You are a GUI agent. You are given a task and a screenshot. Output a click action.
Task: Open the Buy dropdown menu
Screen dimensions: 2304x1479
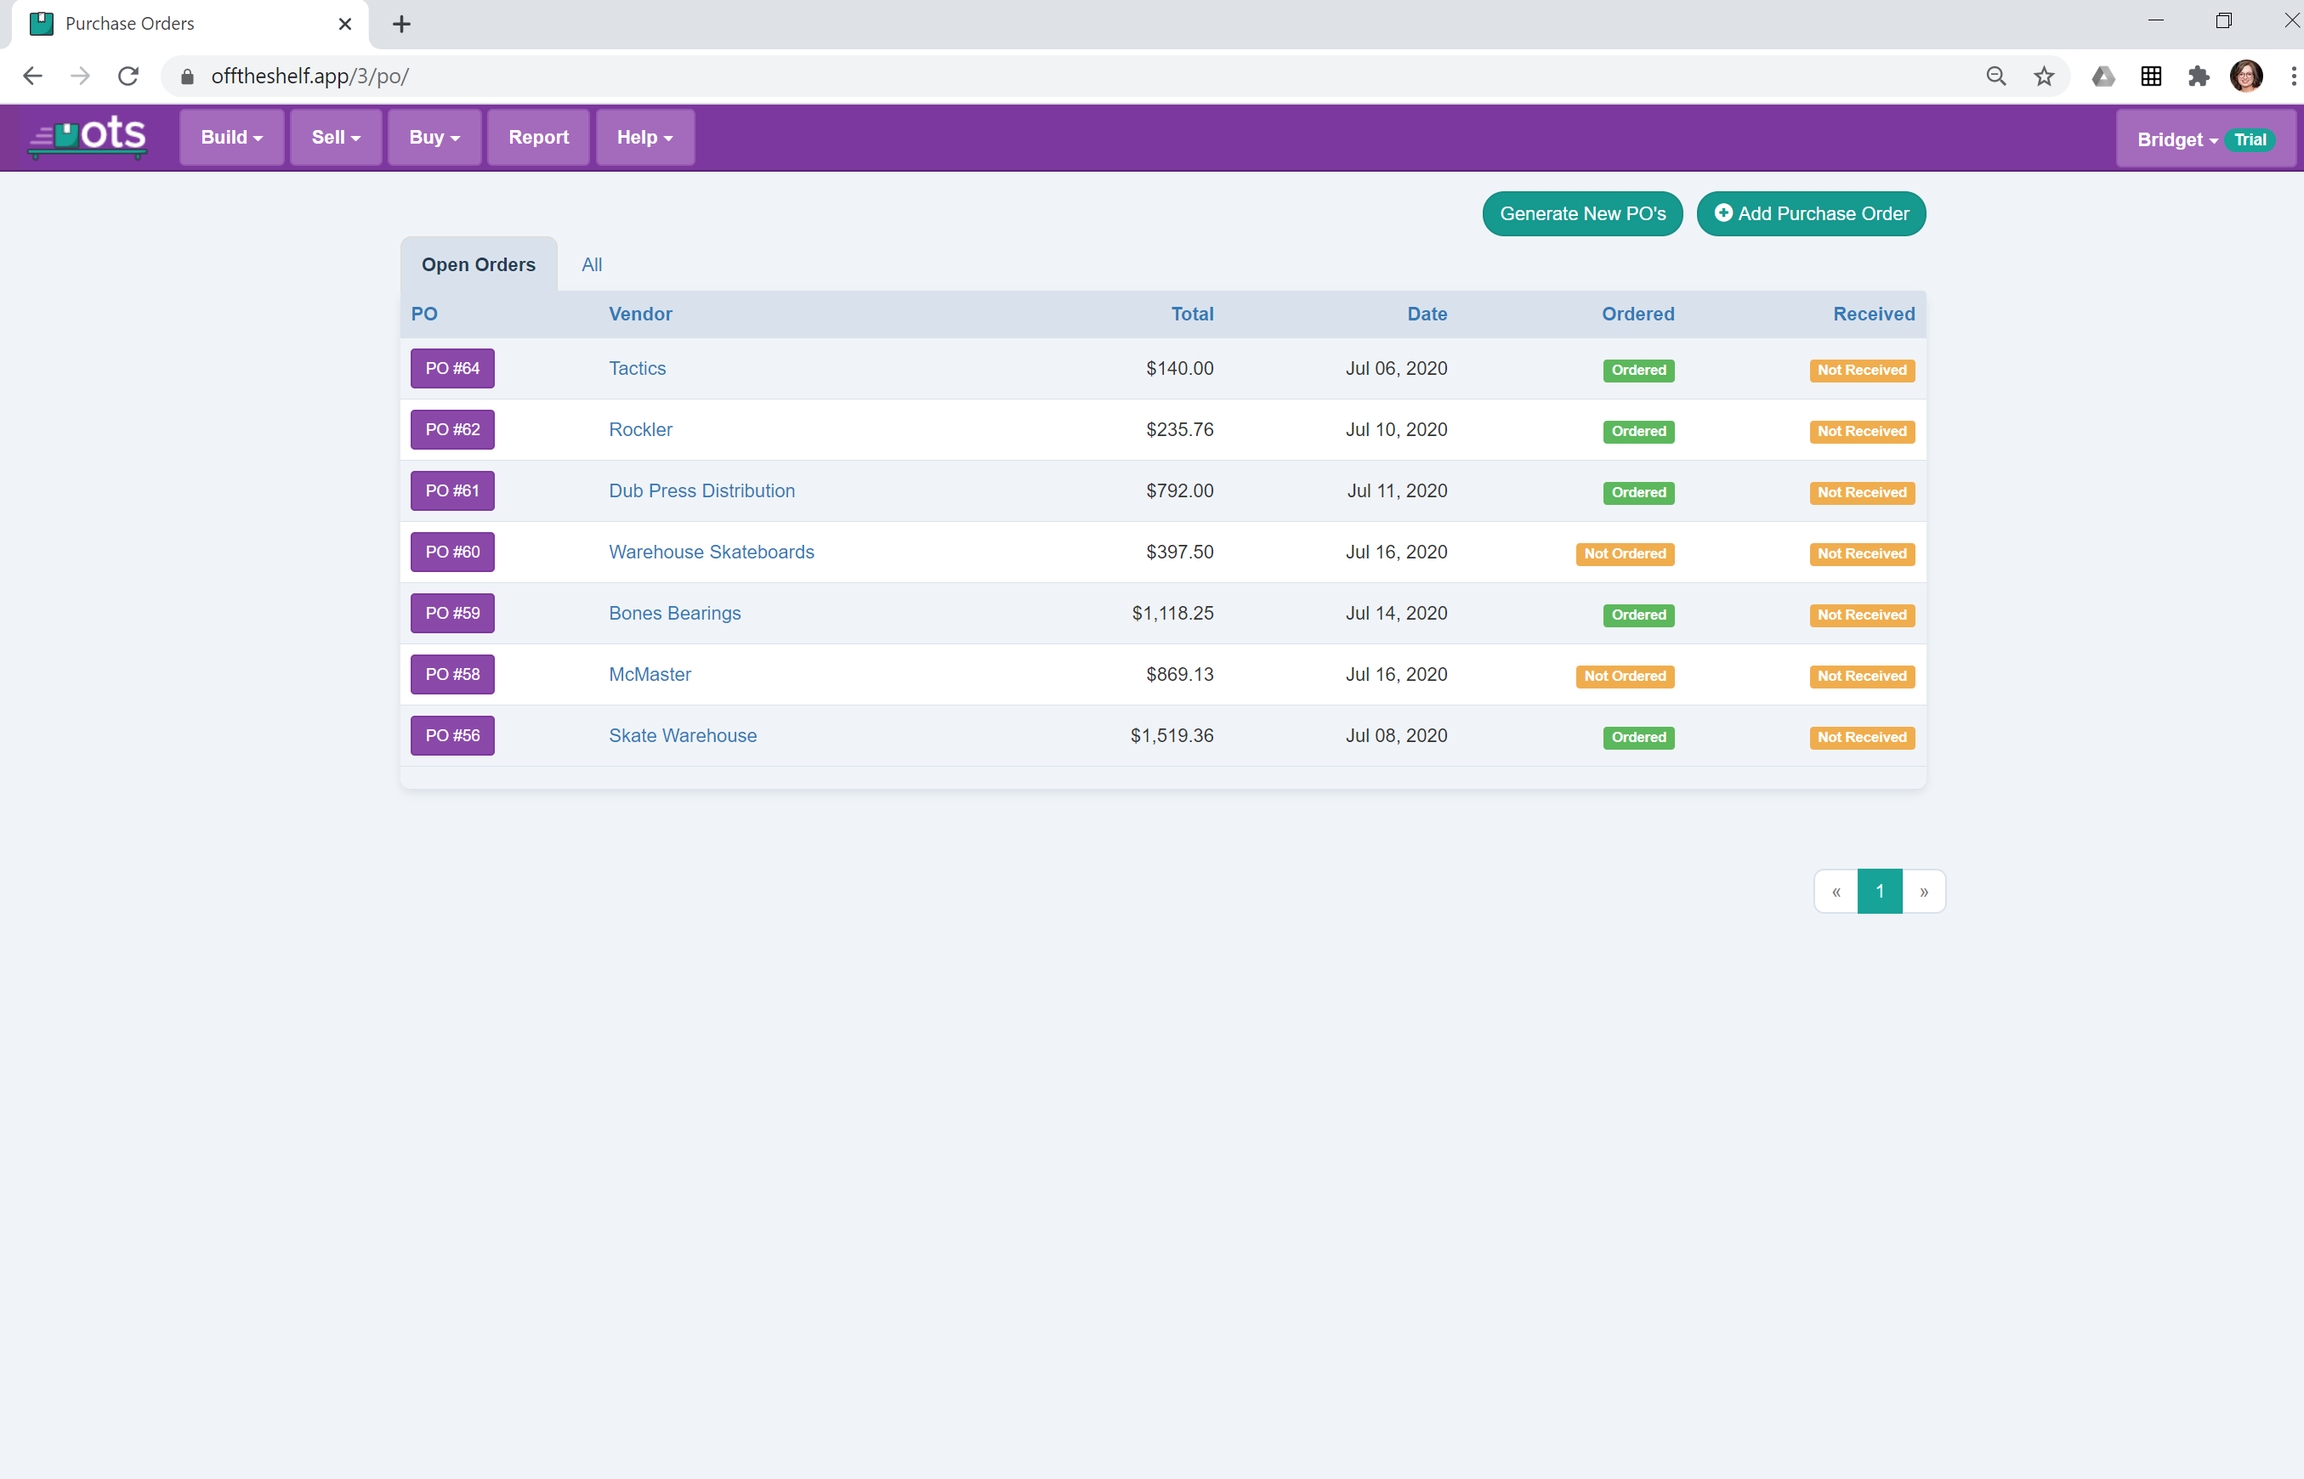click(434, 137)
